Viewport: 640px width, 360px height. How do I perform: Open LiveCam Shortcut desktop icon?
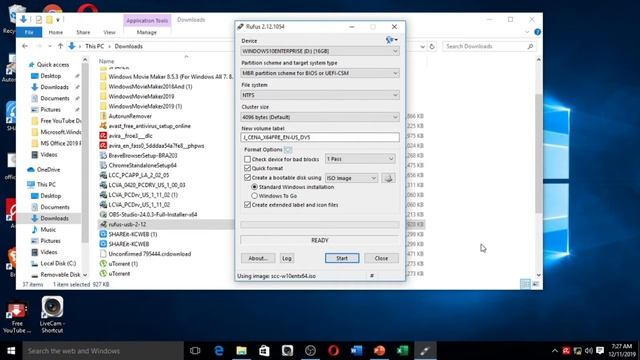pyautogui.click(x=52, y=315)
